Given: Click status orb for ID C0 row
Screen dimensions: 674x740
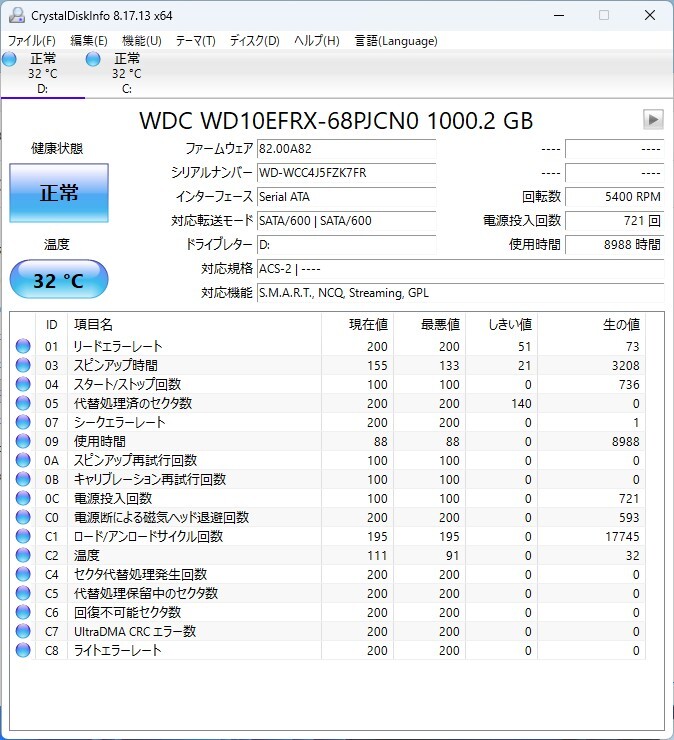Looking at the screenshot, I should pos(23,517).
